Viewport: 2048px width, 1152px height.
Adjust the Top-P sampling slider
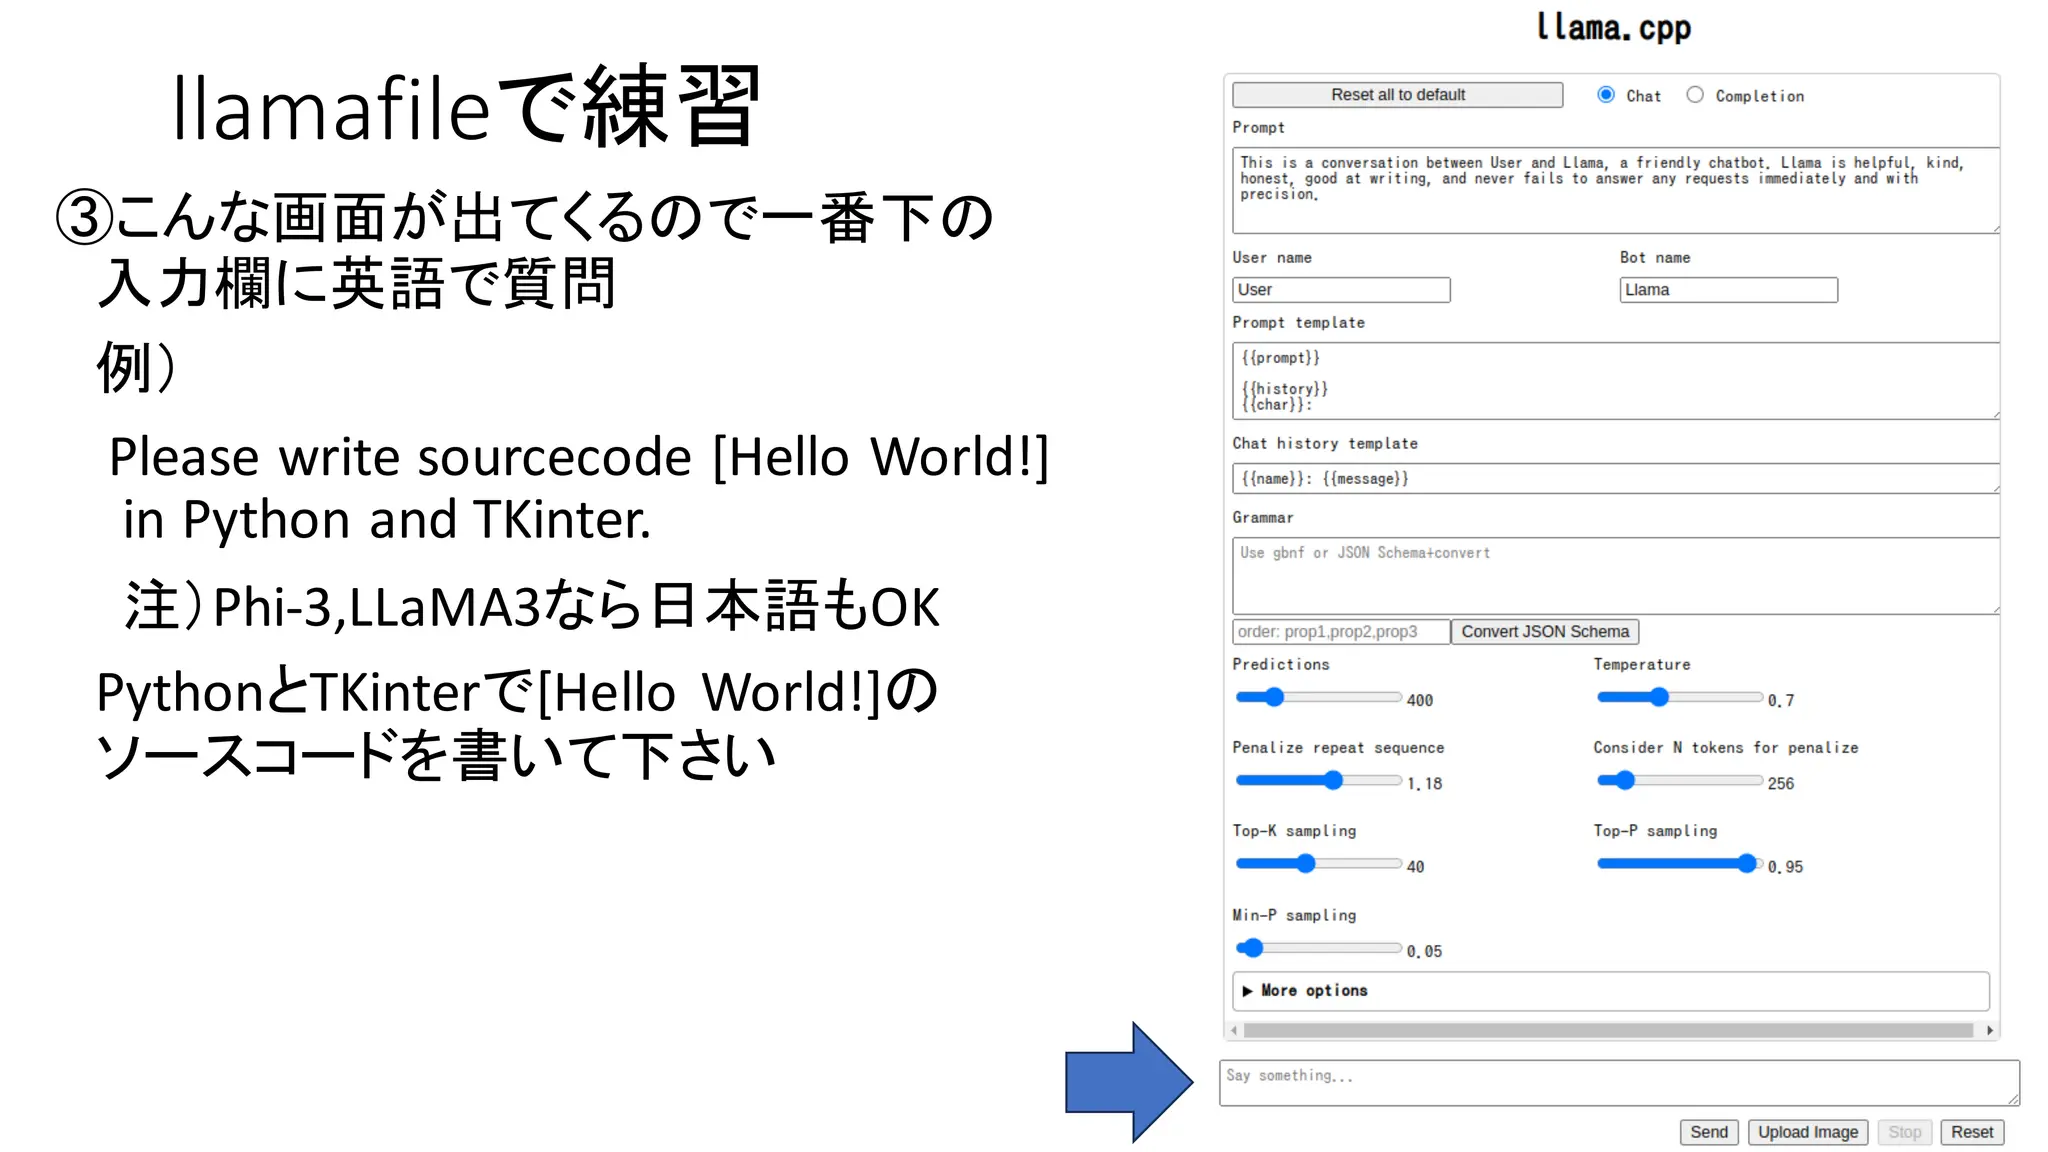1679,863
